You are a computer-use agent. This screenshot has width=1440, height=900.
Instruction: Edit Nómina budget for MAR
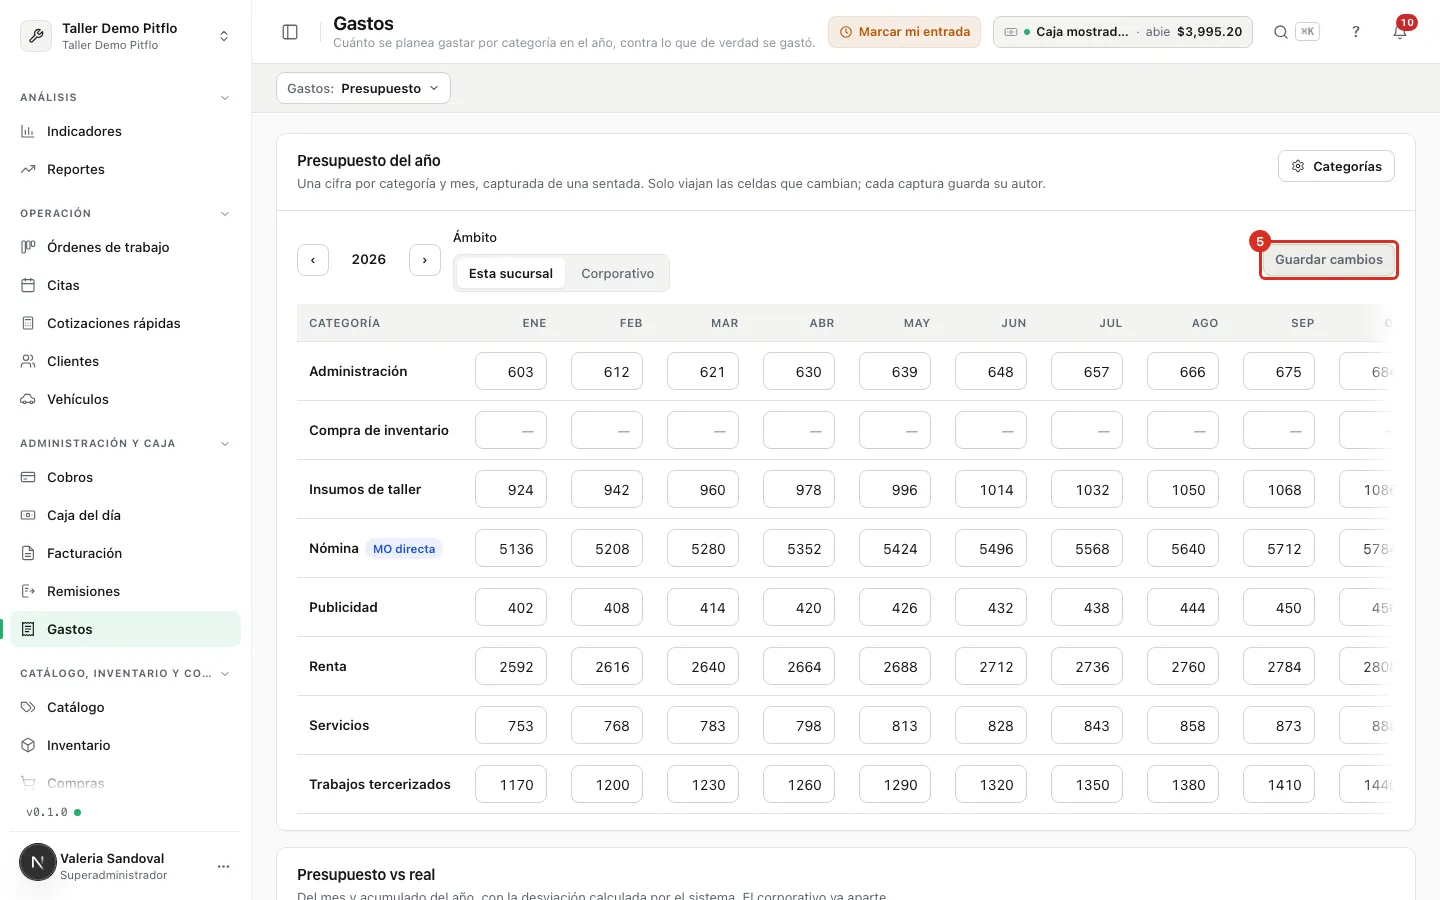click(703, 548)
